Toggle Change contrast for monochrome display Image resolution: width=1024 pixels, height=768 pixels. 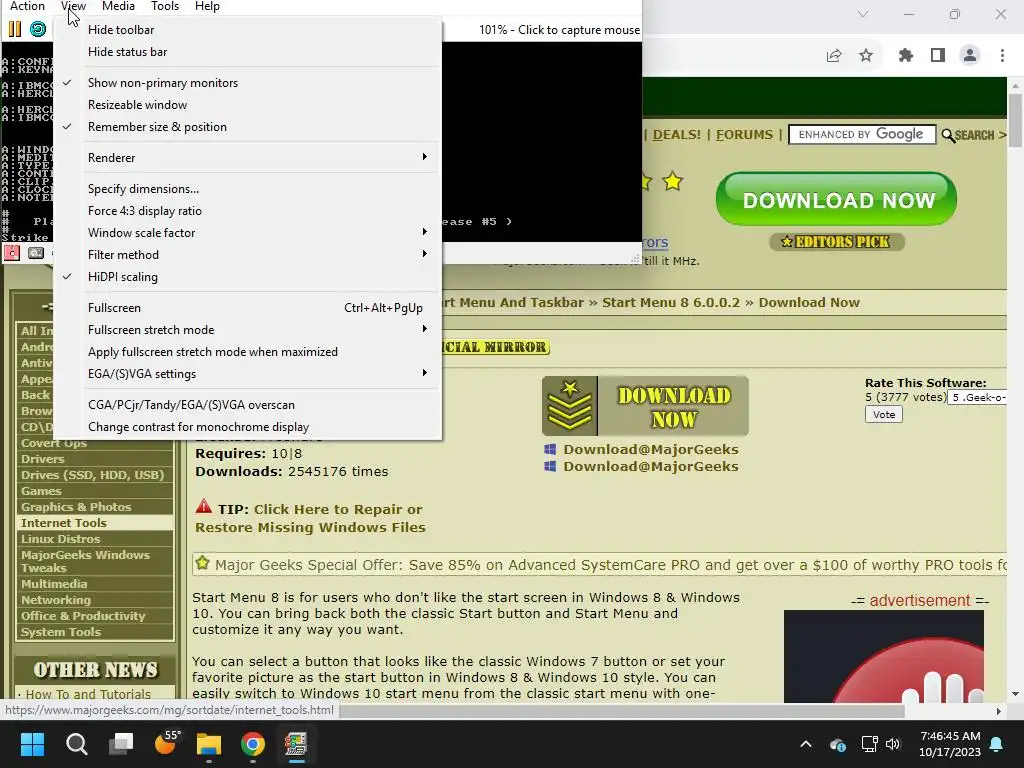click(248, 427)
